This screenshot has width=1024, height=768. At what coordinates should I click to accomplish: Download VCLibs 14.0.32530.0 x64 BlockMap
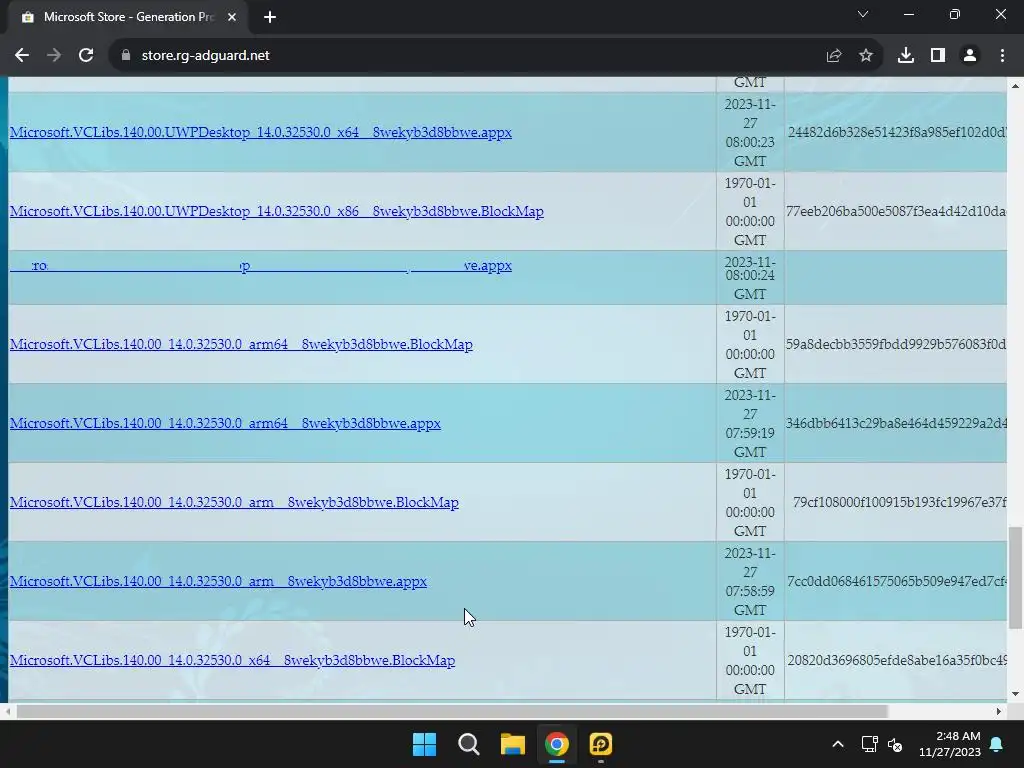coord(232,660)
